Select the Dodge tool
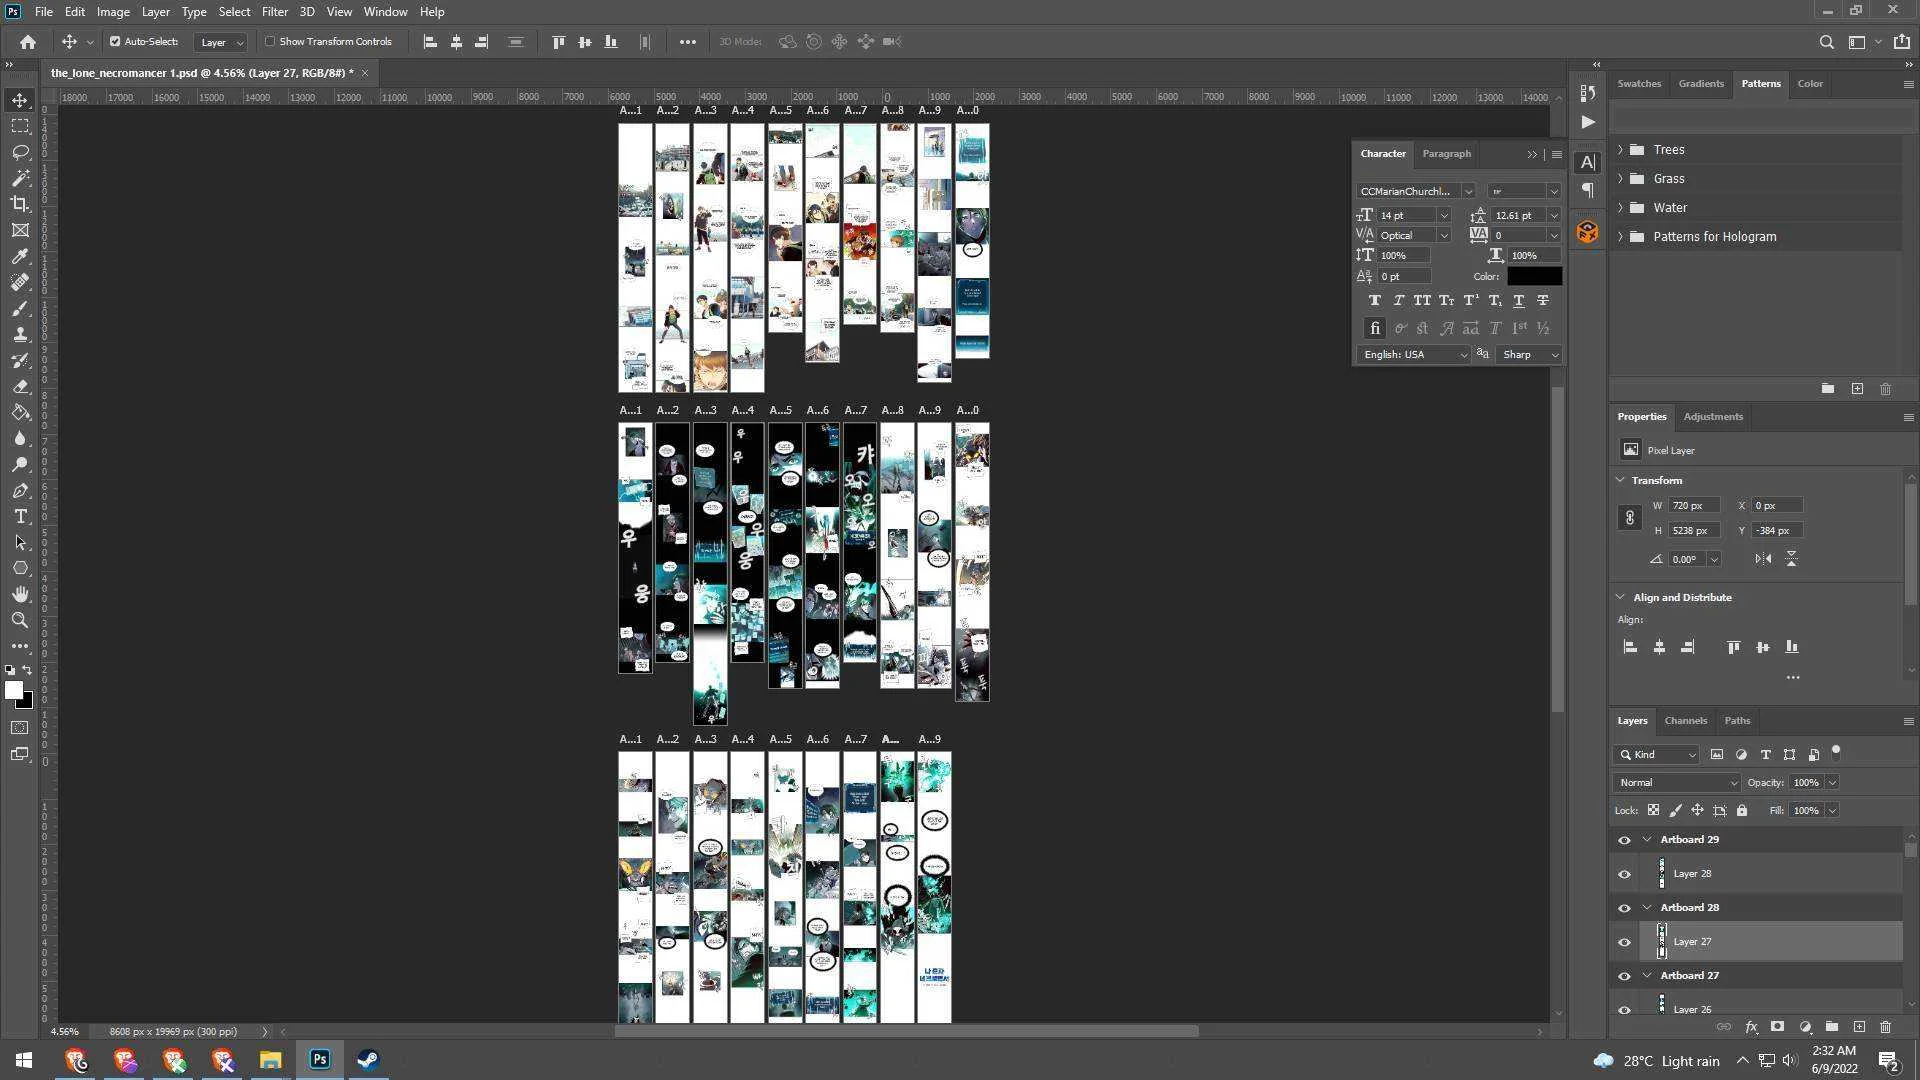 [x=20, y=464]
